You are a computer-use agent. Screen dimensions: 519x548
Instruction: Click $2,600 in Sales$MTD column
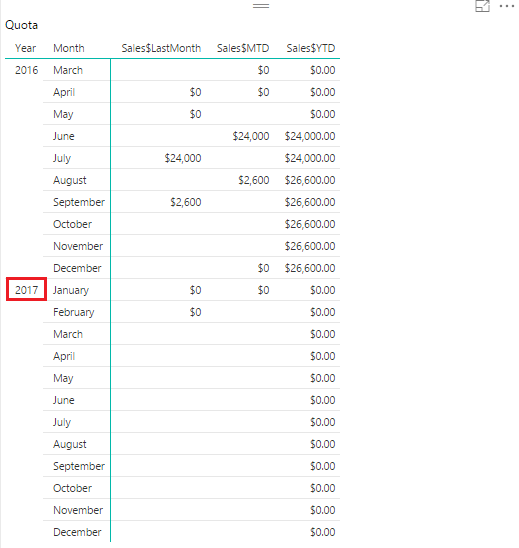pos(254,180)
